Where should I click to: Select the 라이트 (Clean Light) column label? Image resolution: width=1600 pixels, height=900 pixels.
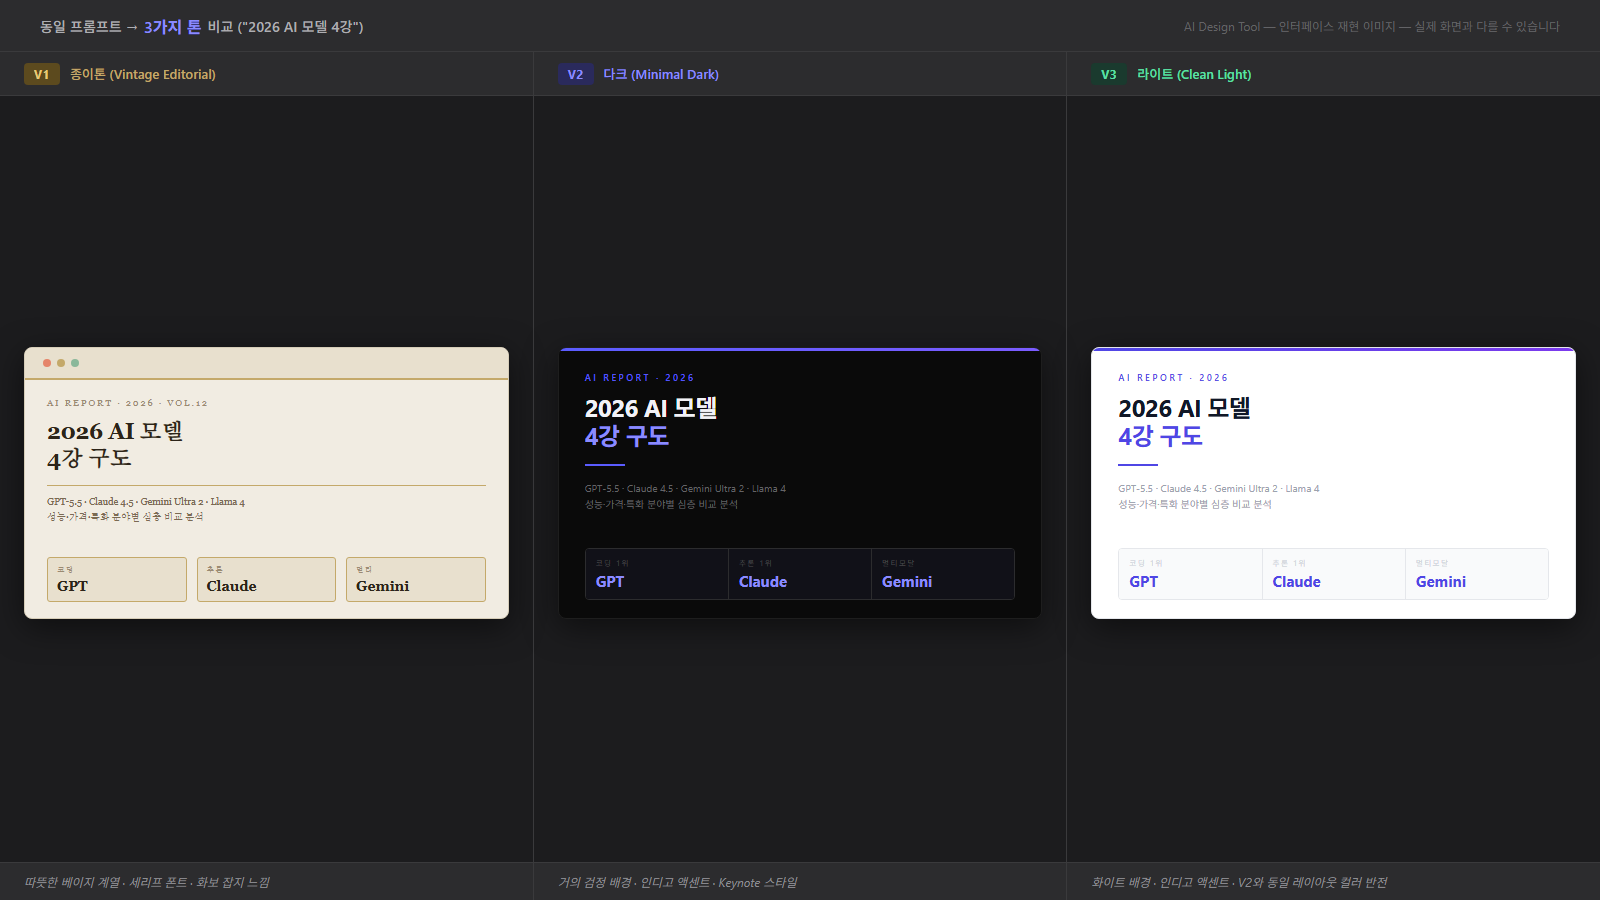[1194, 74]
